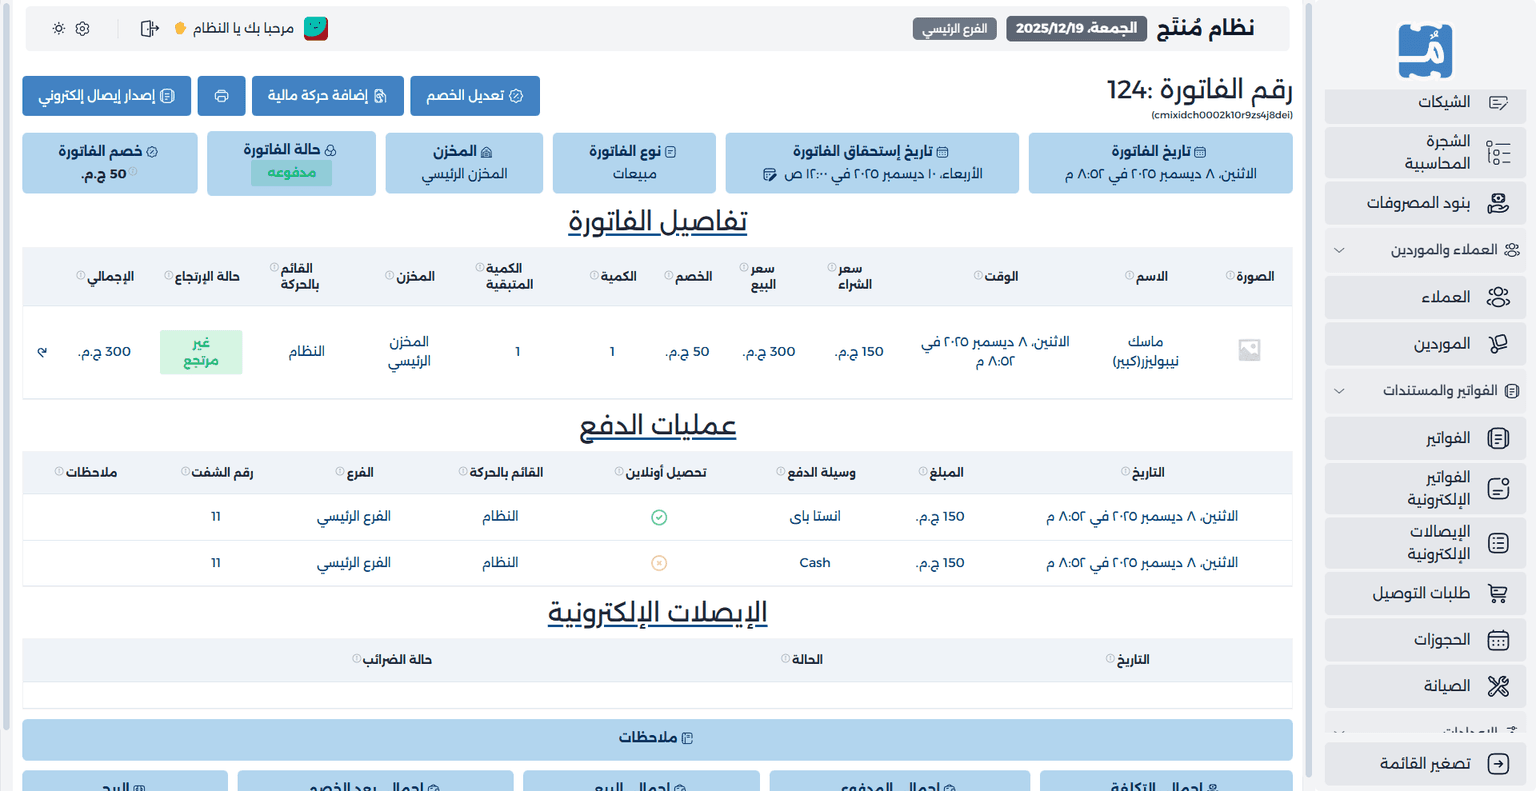Click info icon next to الإجمالي column header
1536x791 pixels.
(80, 276)
